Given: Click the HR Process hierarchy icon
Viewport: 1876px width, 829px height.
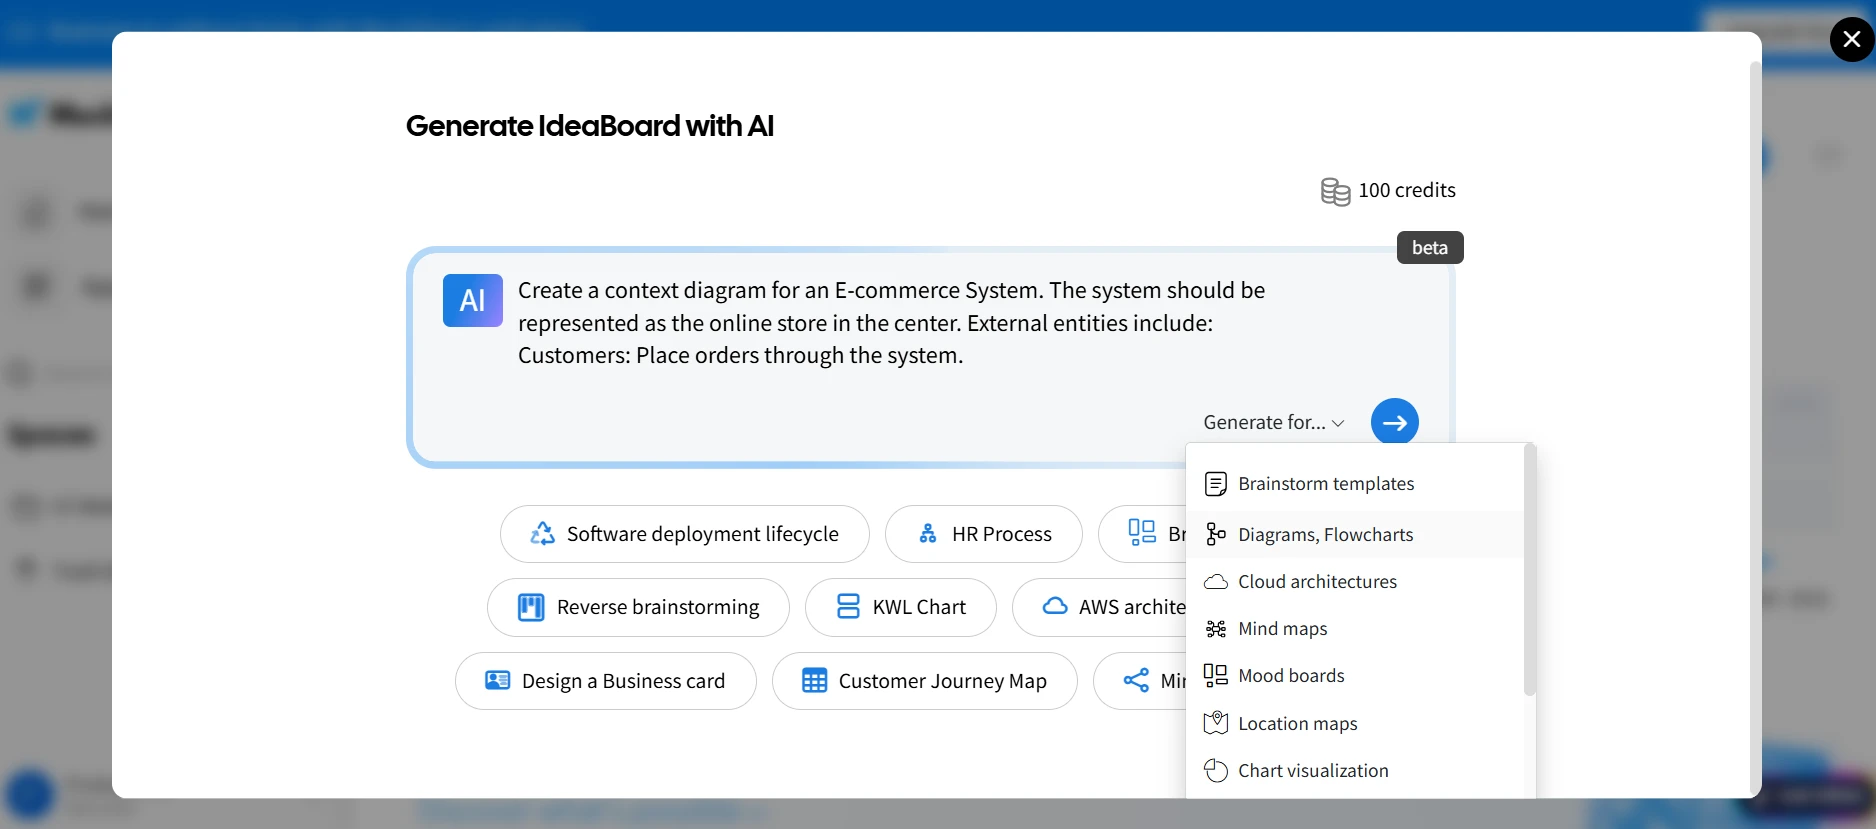Looking at the screenshot, I should click(x=928, y=534).
